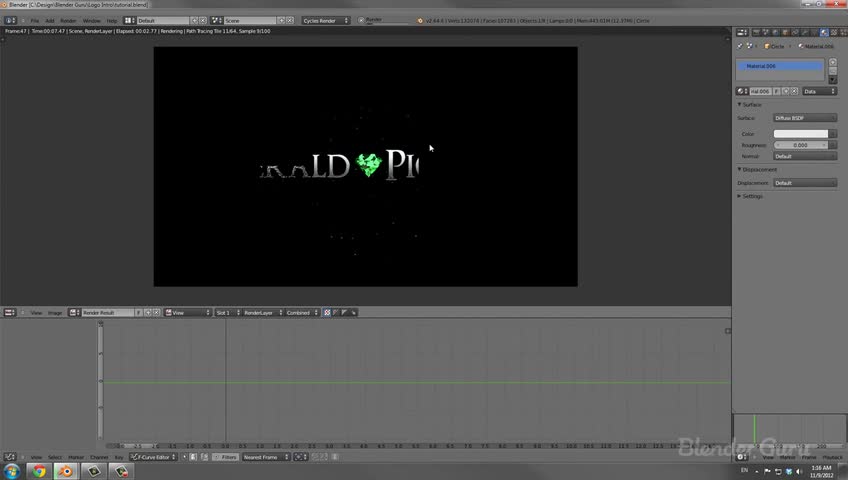Add a new scene with plus icon
848x480 pixels.
(x=281, y=21)
